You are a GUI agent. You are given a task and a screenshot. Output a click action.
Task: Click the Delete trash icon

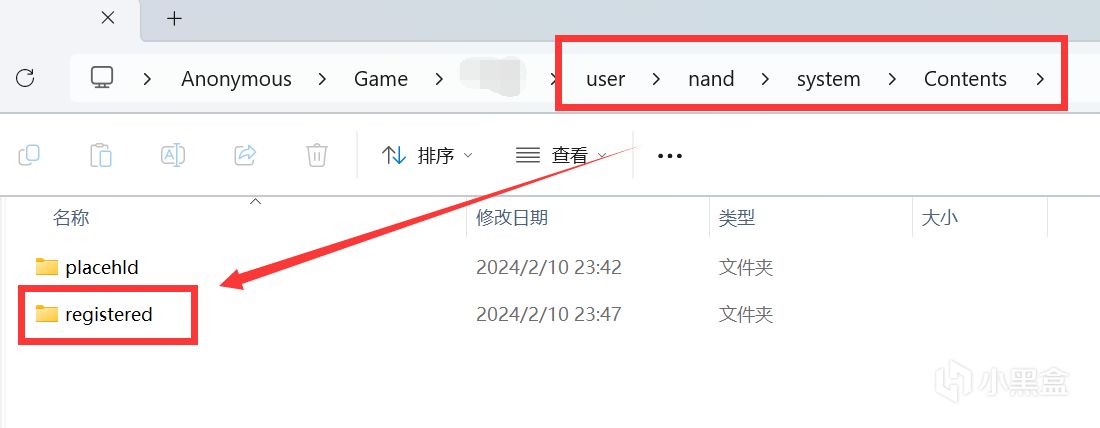[x=317, y=154]
